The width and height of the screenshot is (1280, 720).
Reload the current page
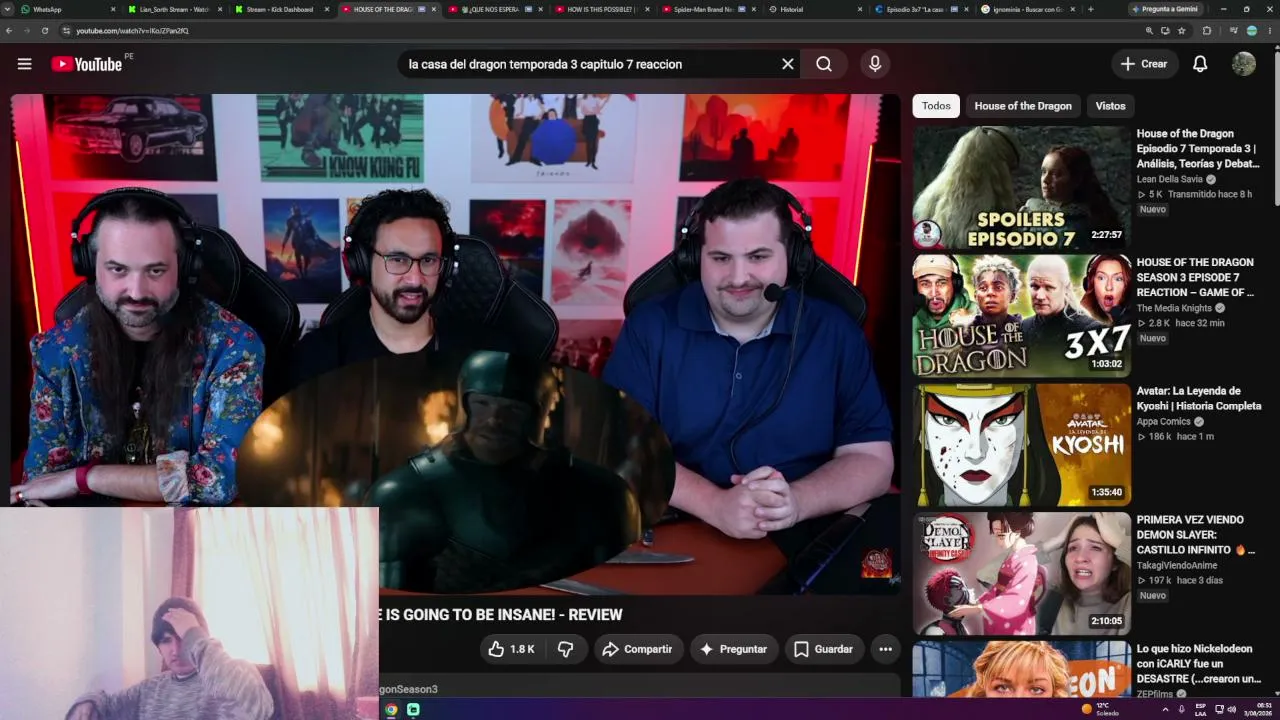pos(45,31)
